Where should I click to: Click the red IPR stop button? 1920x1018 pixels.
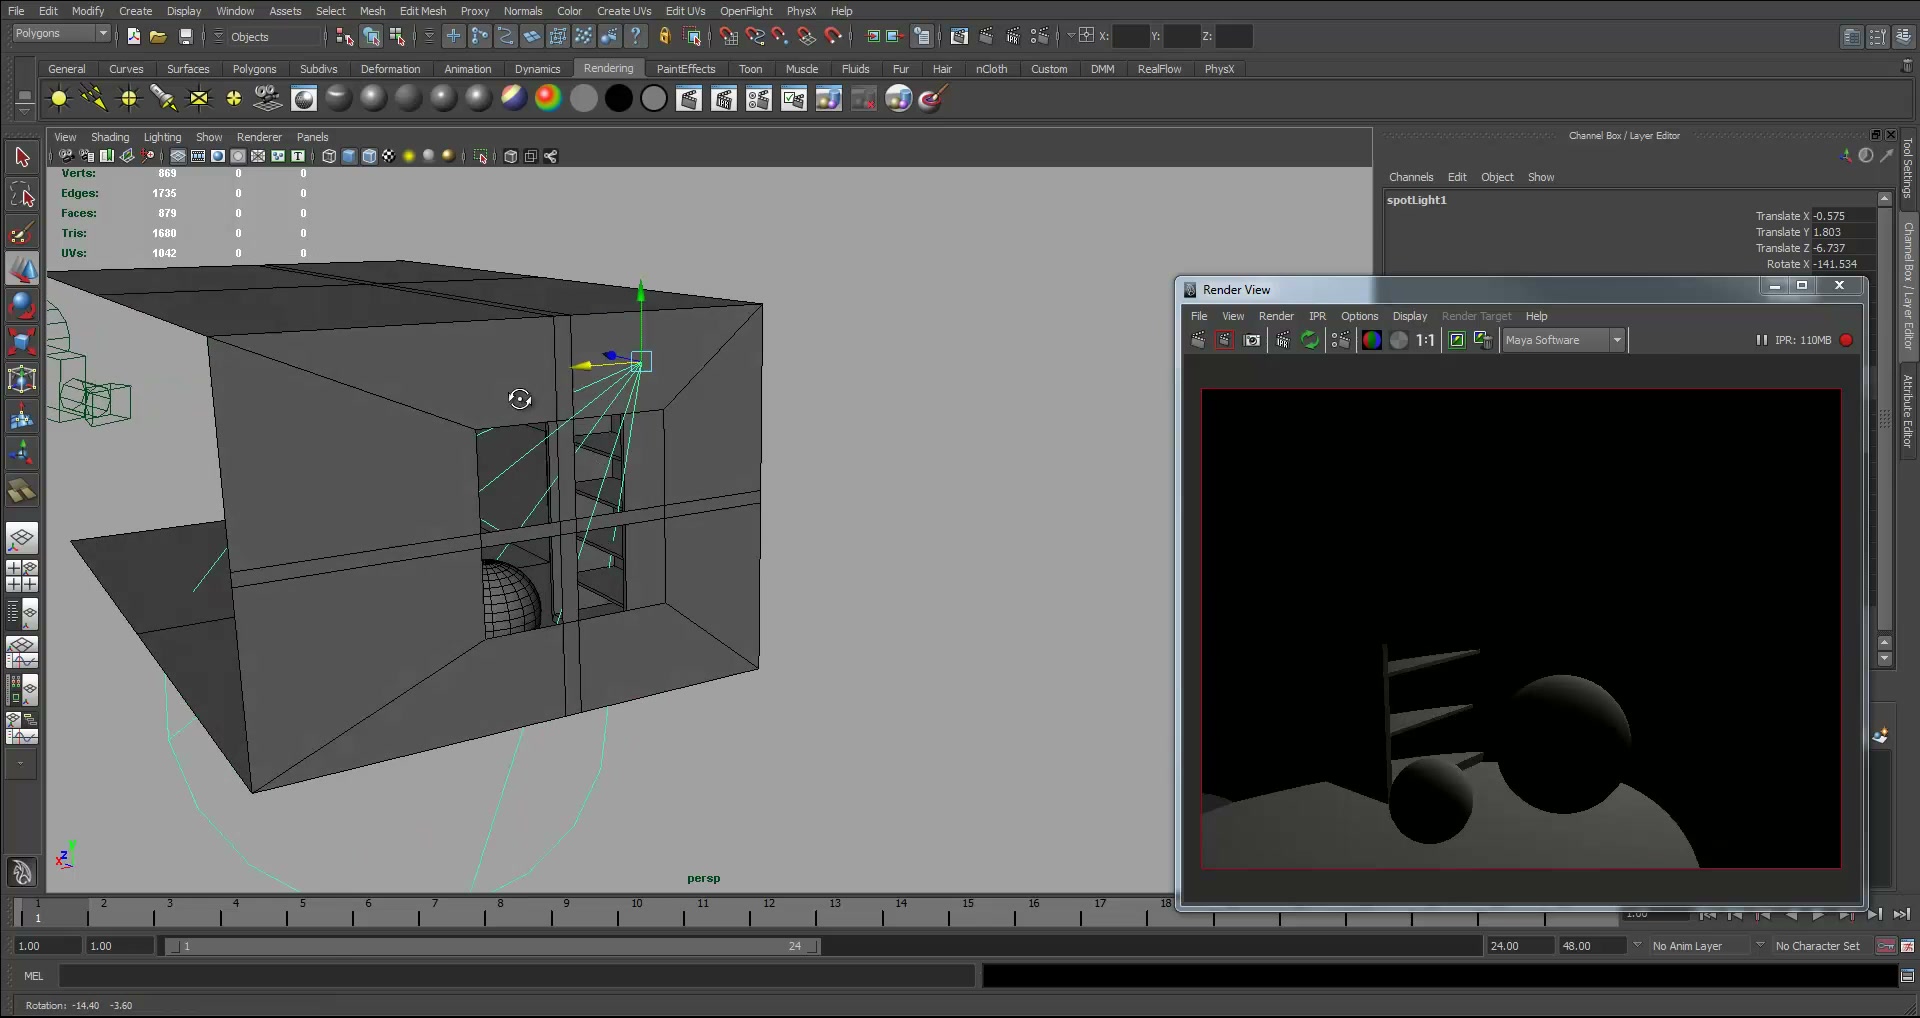coord(1846,340)
